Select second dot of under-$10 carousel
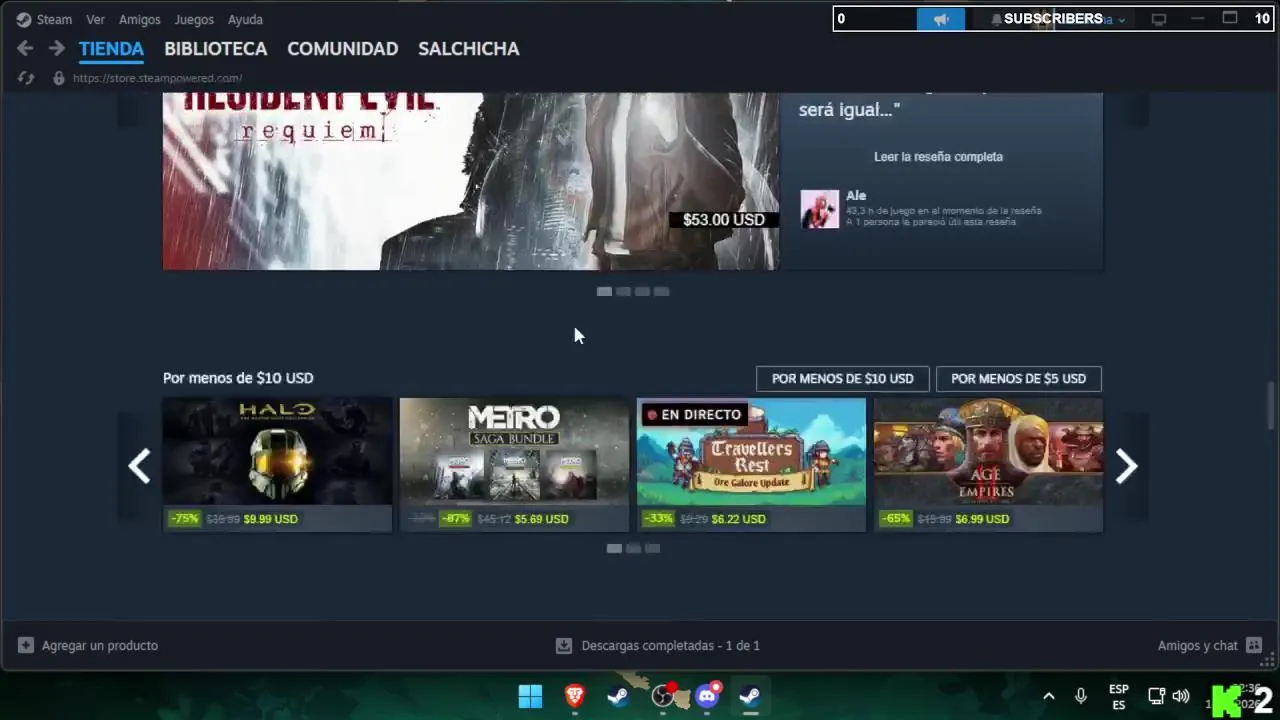The width and height of the screenshot is (1280, 720). point(633,548)
